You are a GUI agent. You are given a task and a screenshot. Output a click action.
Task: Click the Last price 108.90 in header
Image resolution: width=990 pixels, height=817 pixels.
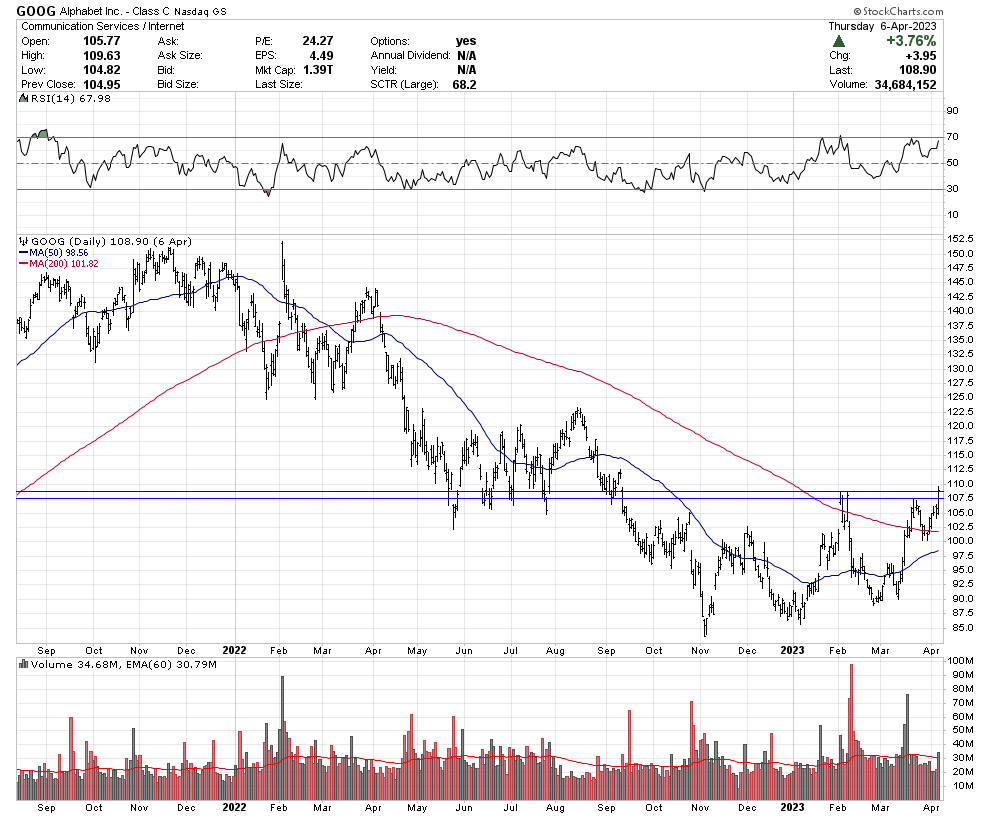click(917, 70)
